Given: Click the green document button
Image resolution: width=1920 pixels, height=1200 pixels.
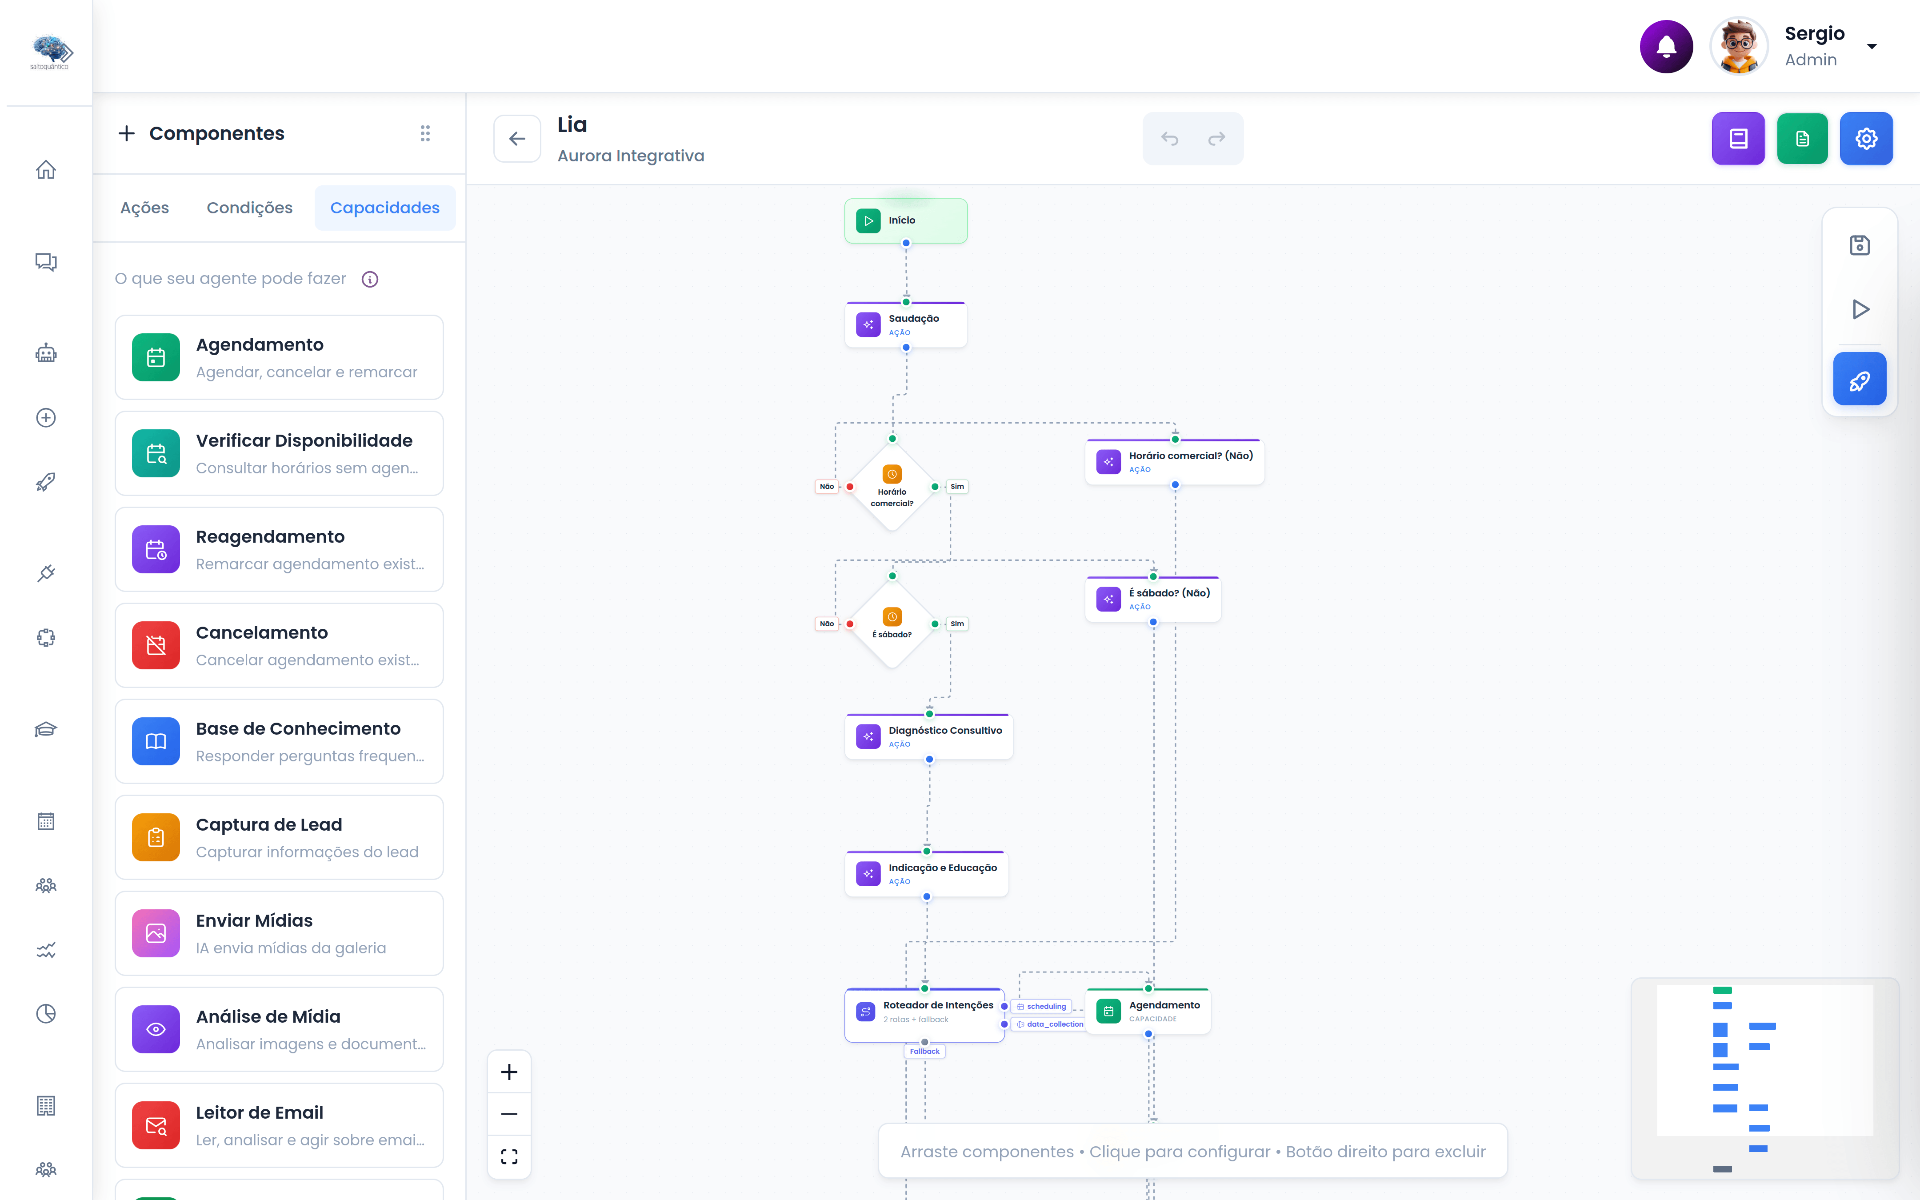Looking at the screenshot, I should [1802, 138].
